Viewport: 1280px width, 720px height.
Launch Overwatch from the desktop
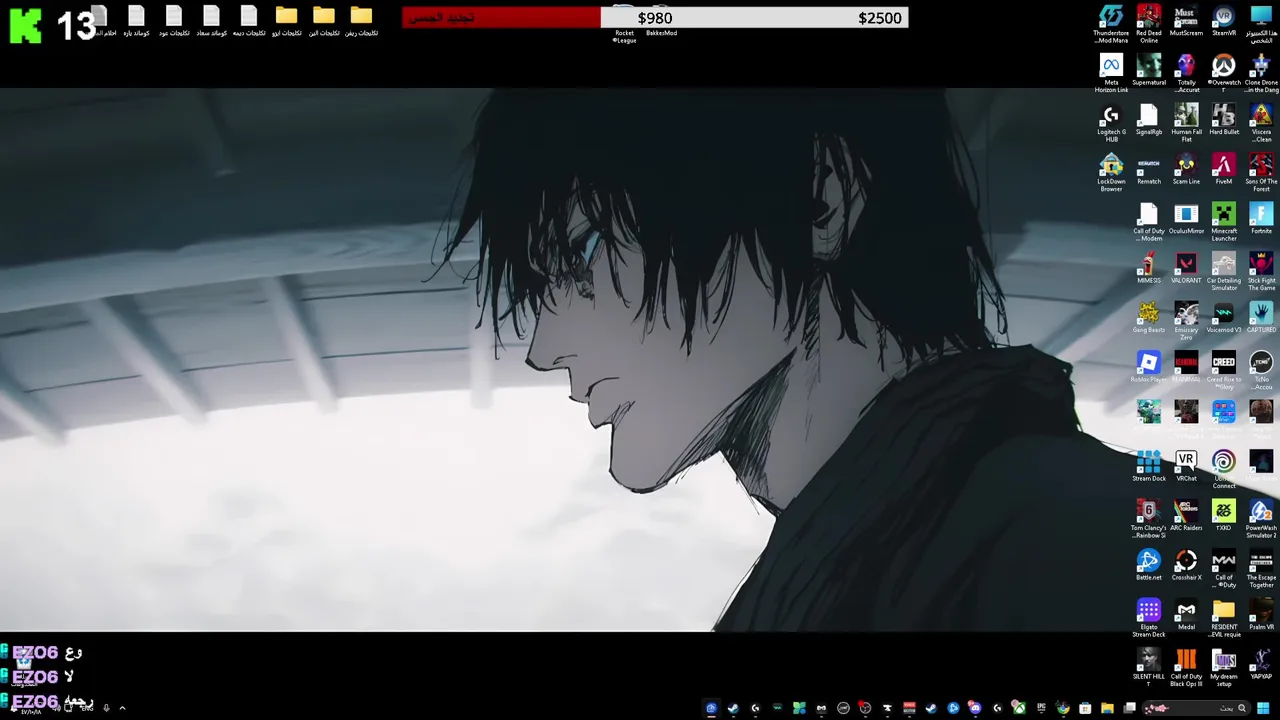click(1224, 74)
